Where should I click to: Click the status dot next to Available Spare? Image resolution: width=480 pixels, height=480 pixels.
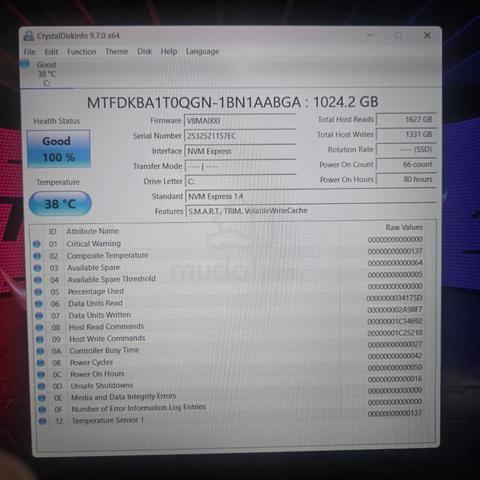coord(37,268)
